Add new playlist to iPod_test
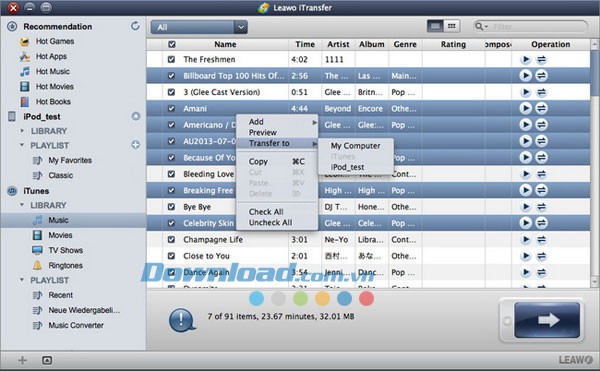Screen dimensions: 600x371 point(135,145)
